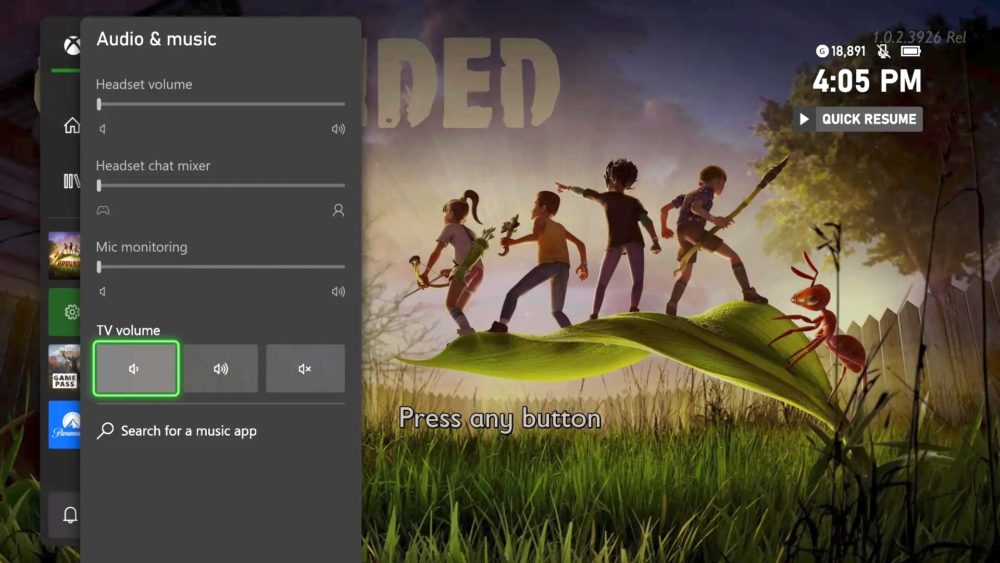Click high-volume icon under Mic monitoring
The width and height of the screenshot is (1000, 563).
pyautogui.click(x=338, y=291)
